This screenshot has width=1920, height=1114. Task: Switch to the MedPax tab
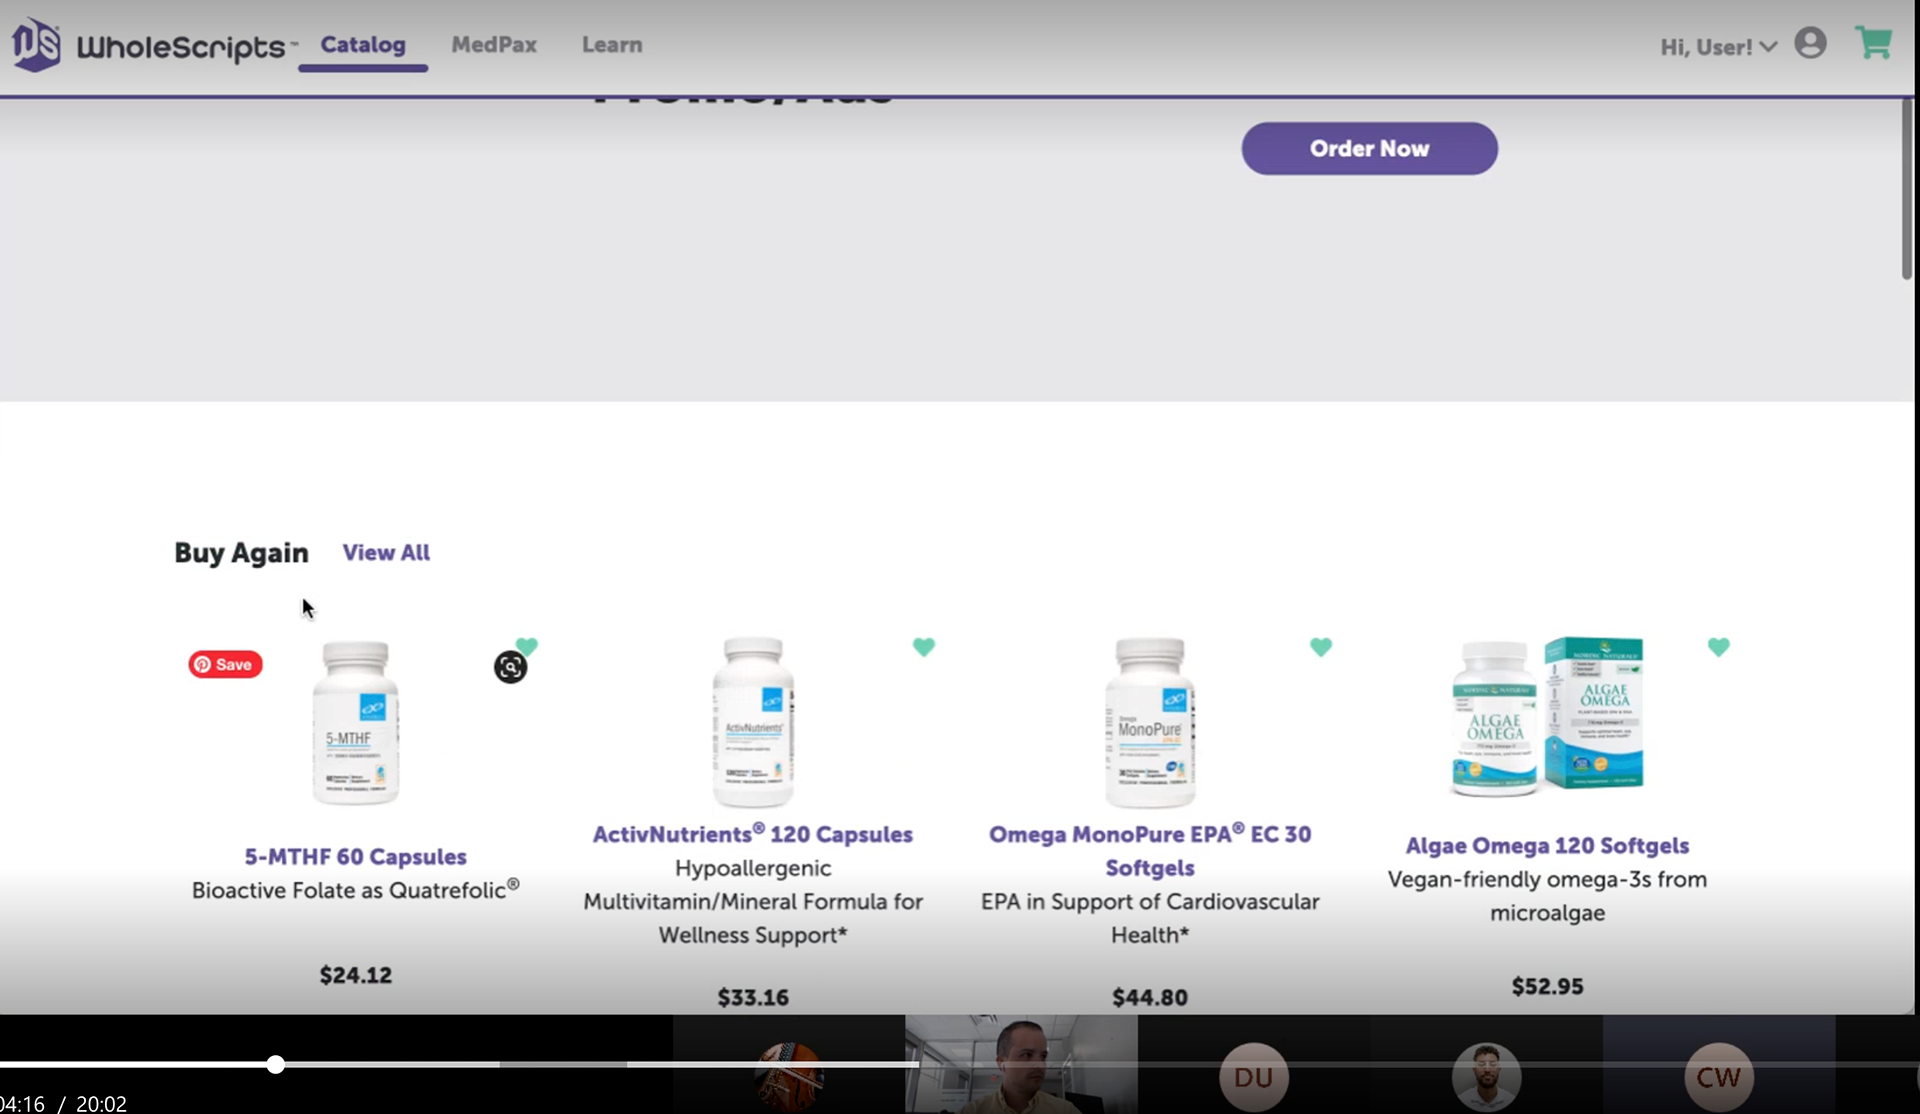pyautogui.click(x=494, y=45)
